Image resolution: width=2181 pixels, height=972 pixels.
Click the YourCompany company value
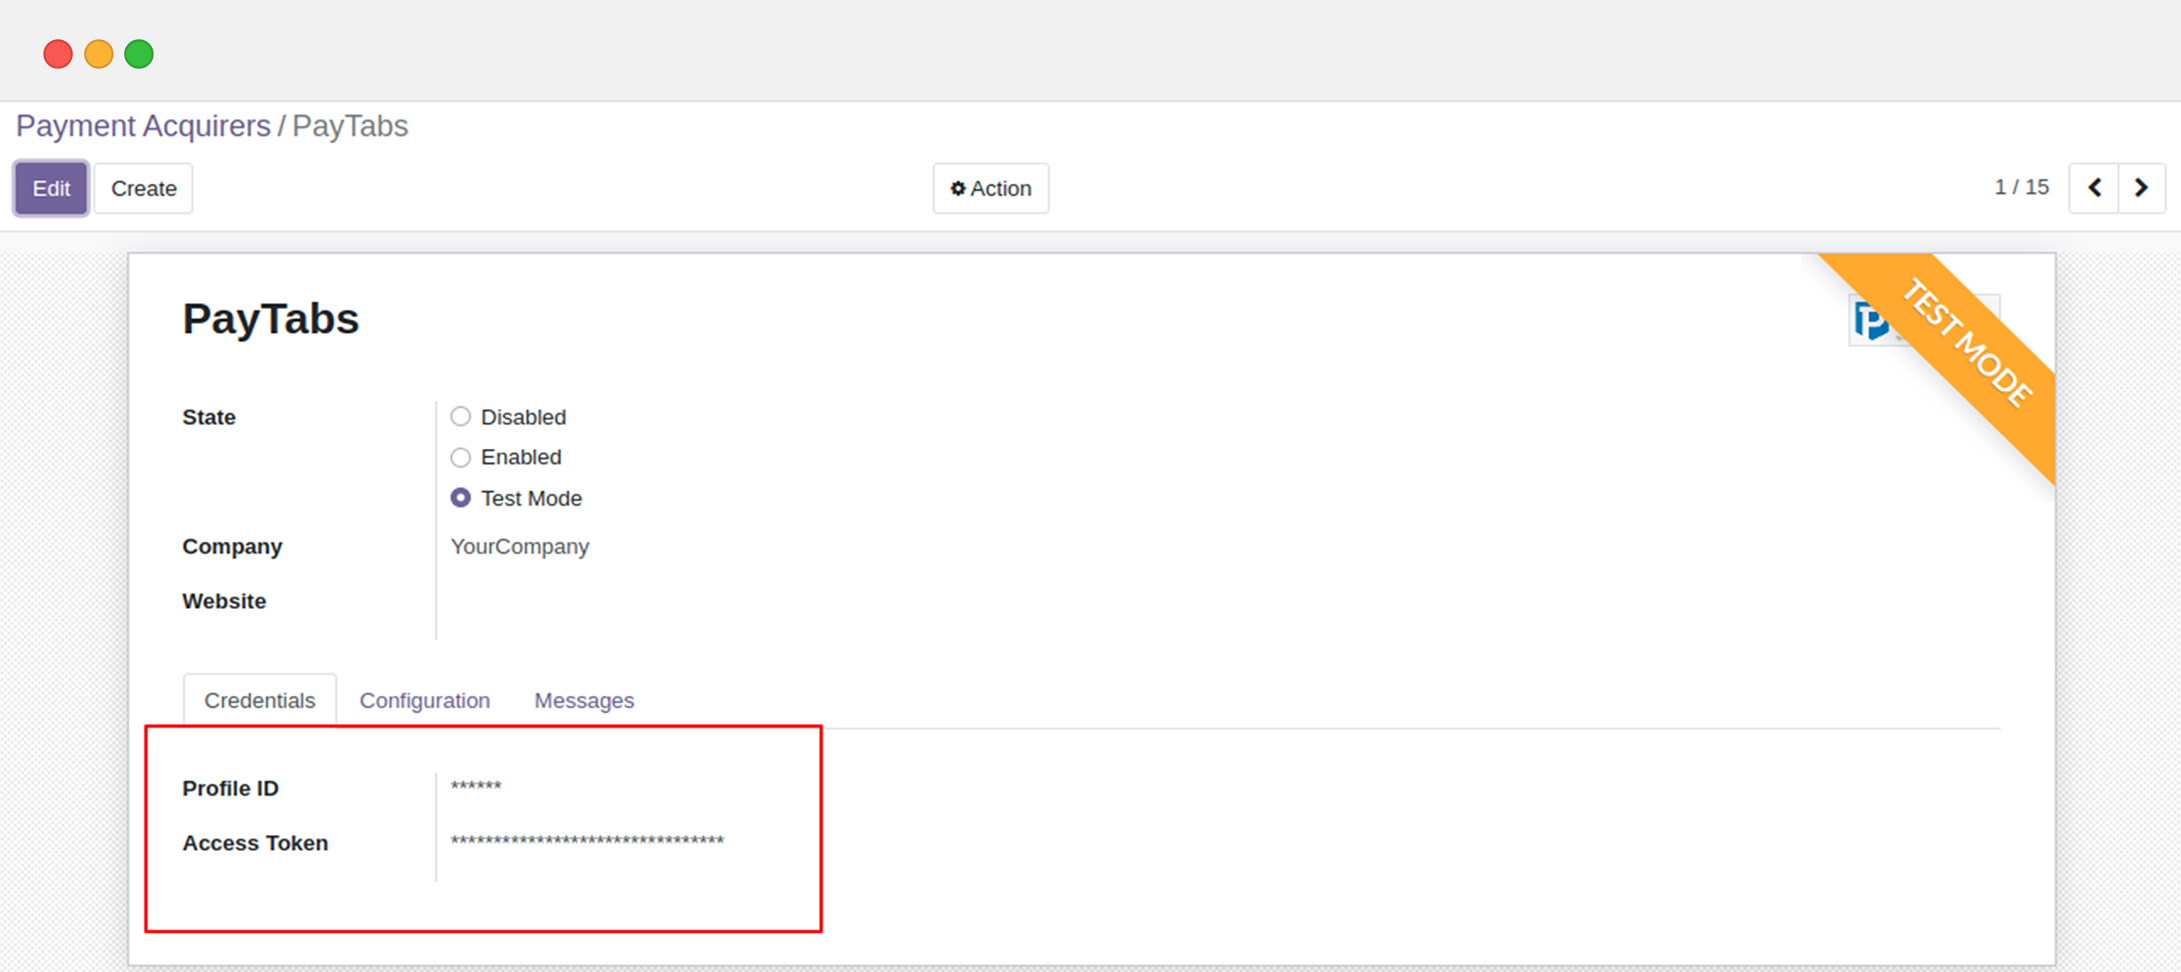(x=519, y=547)
